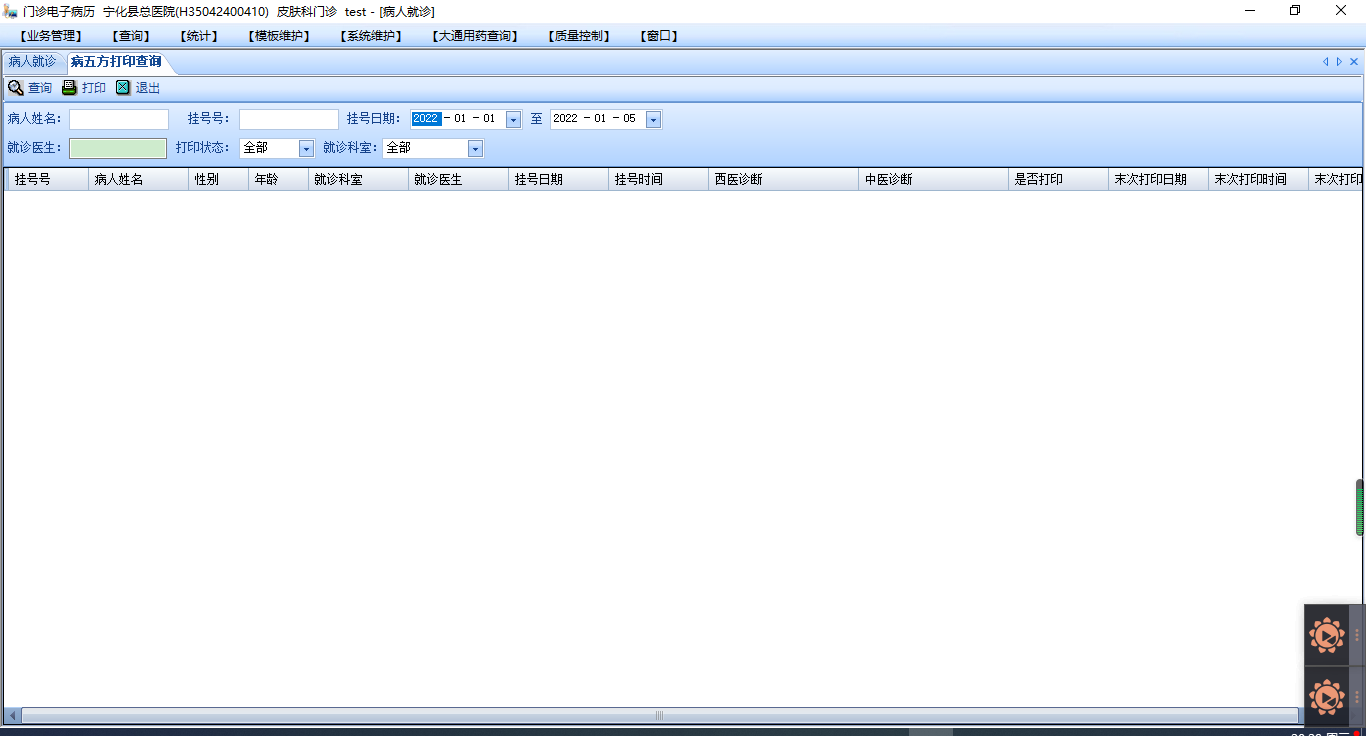Select the 病五方打印查询 tab
The height and width of the screenshot is (736, 1366).
click(x=116, y=62)
